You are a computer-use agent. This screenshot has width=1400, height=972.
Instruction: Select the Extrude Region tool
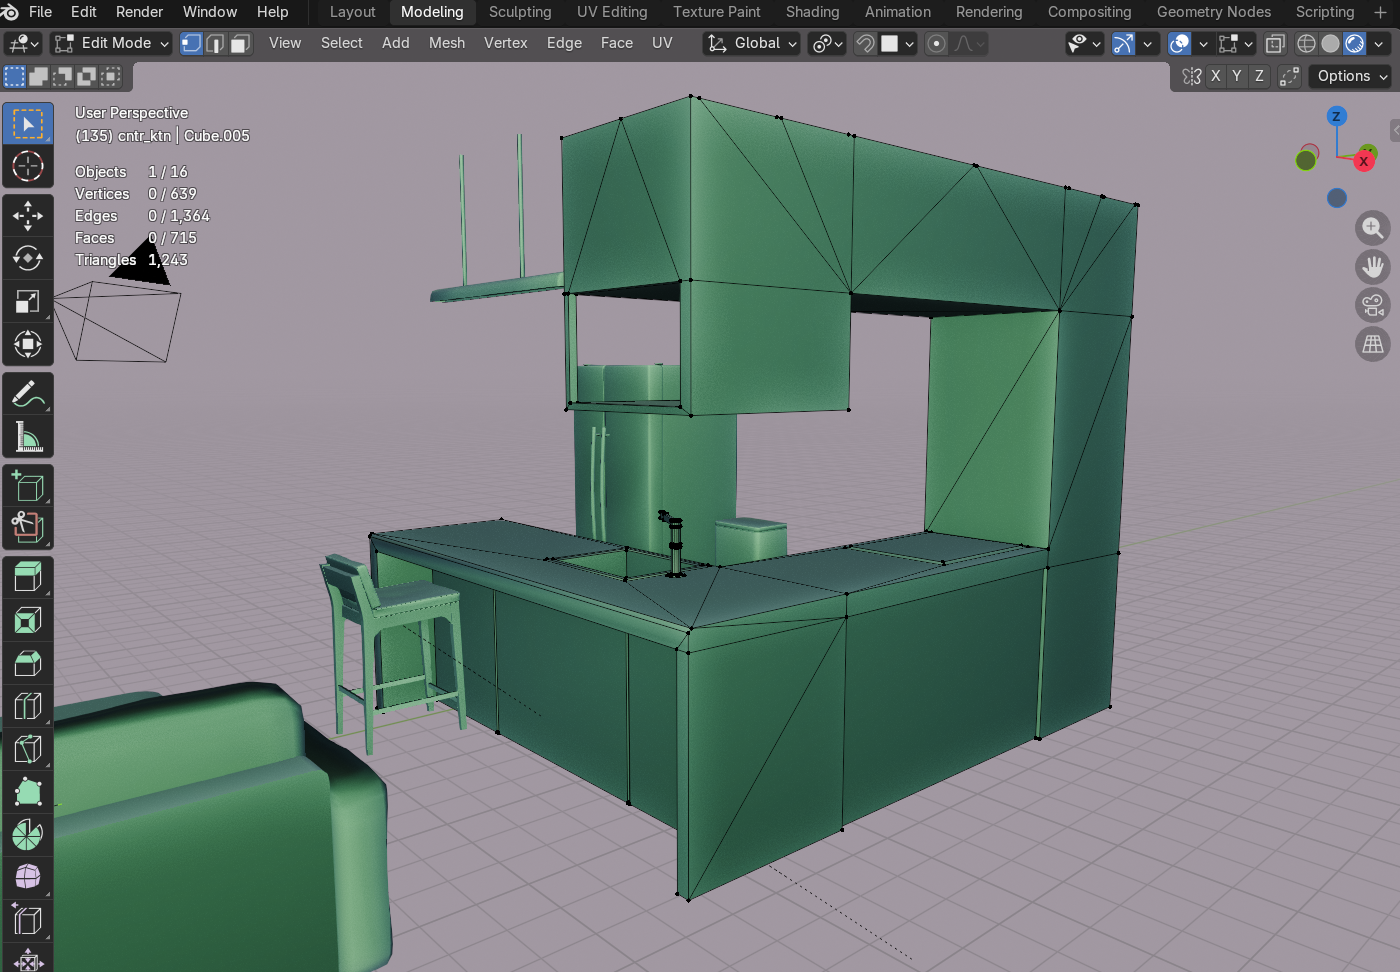pyautogui.click(x=28, y=577)
